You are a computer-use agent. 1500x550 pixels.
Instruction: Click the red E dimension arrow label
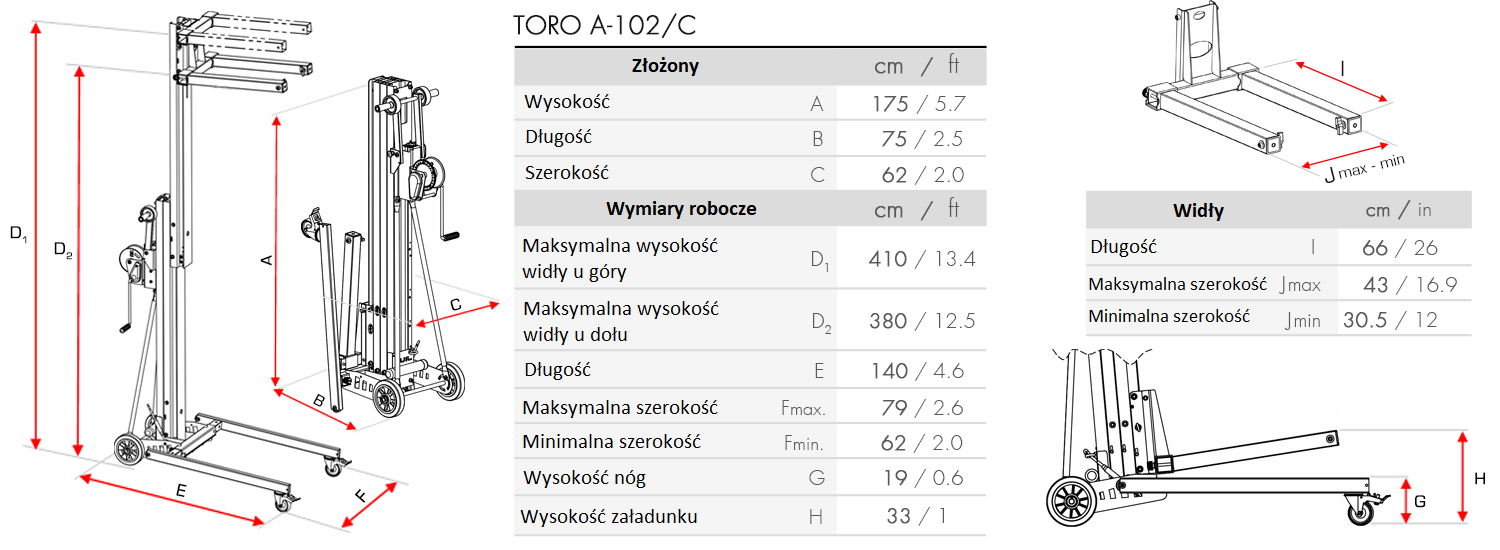tap(181, 490)
